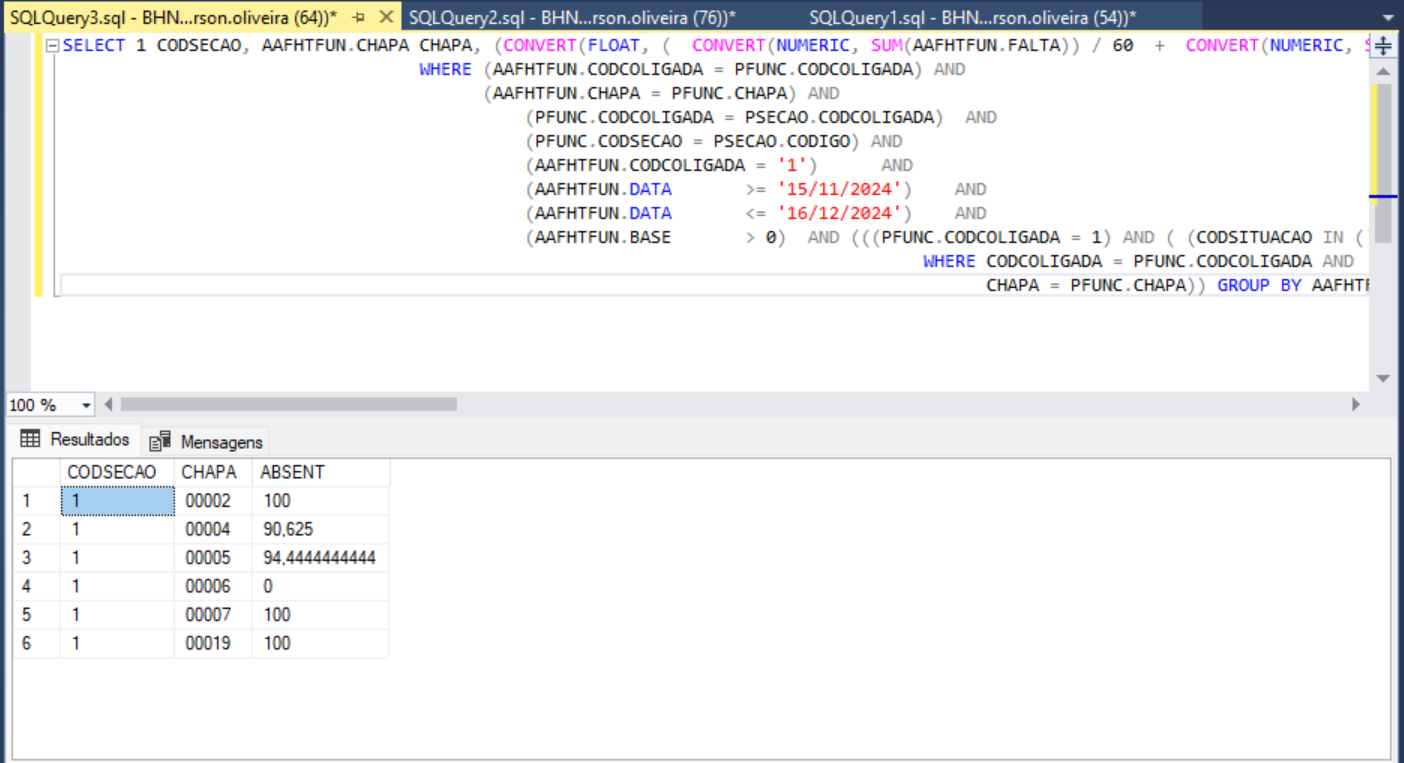Click the highlighted CODSECAO cell in row 1
1404x763 pixels.
pos(117,501)
